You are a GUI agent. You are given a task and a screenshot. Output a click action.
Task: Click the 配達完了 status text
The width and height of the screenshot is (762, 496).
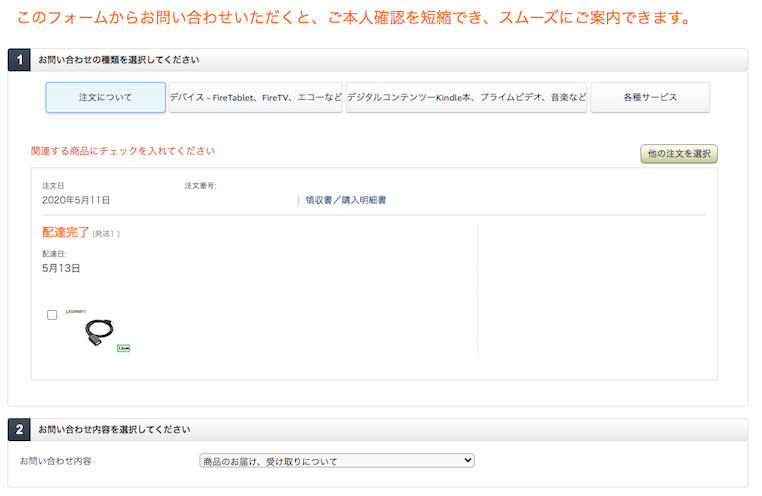click(x=64, y=232)
